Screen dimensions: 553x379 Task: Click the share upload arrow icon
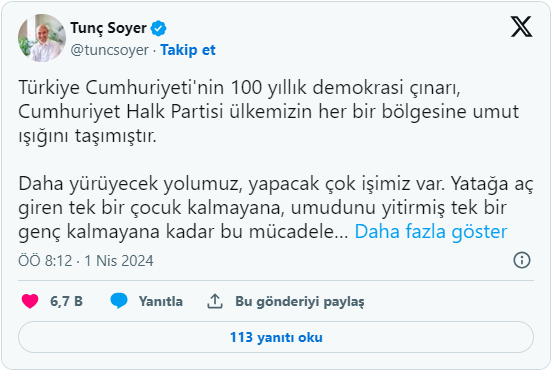tap(215, 301)
